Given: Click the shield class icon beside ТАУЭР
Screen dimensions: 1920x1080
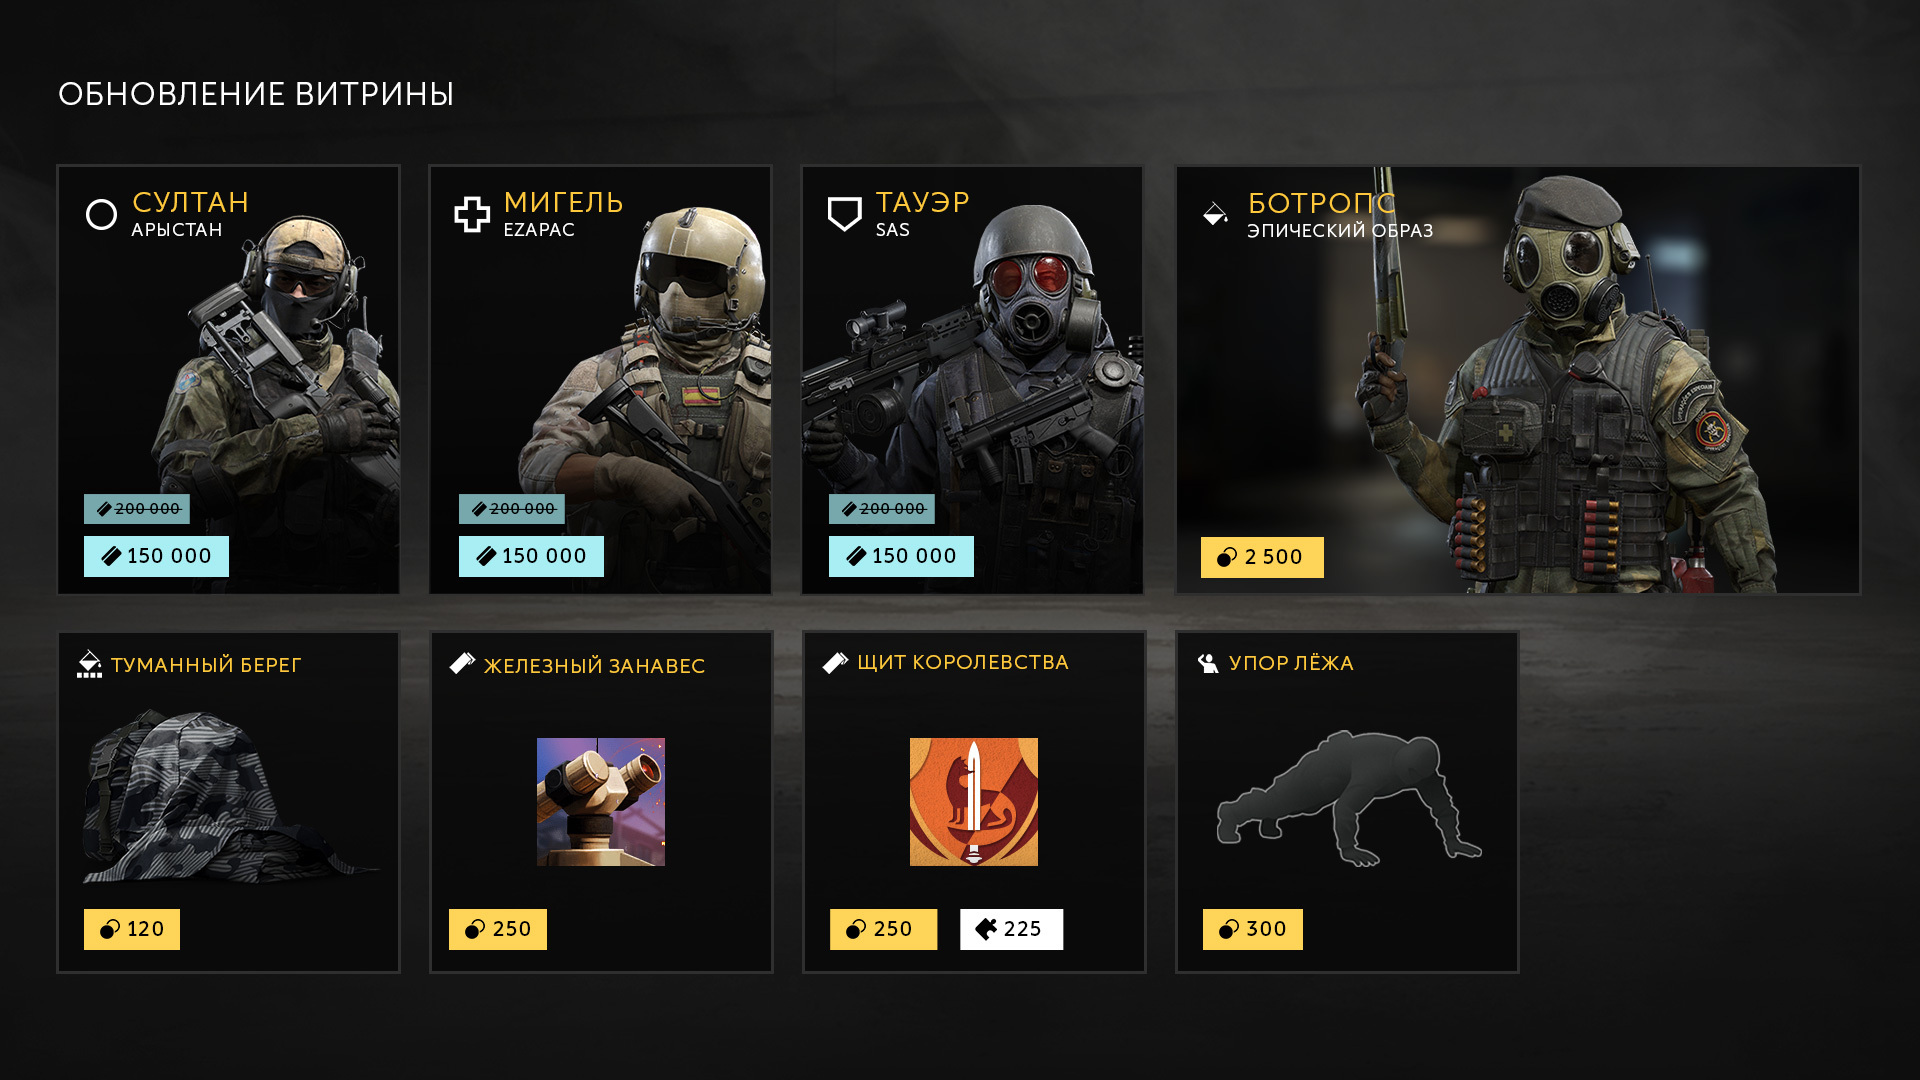Looking at the screenshot, I should click(845, 214).
